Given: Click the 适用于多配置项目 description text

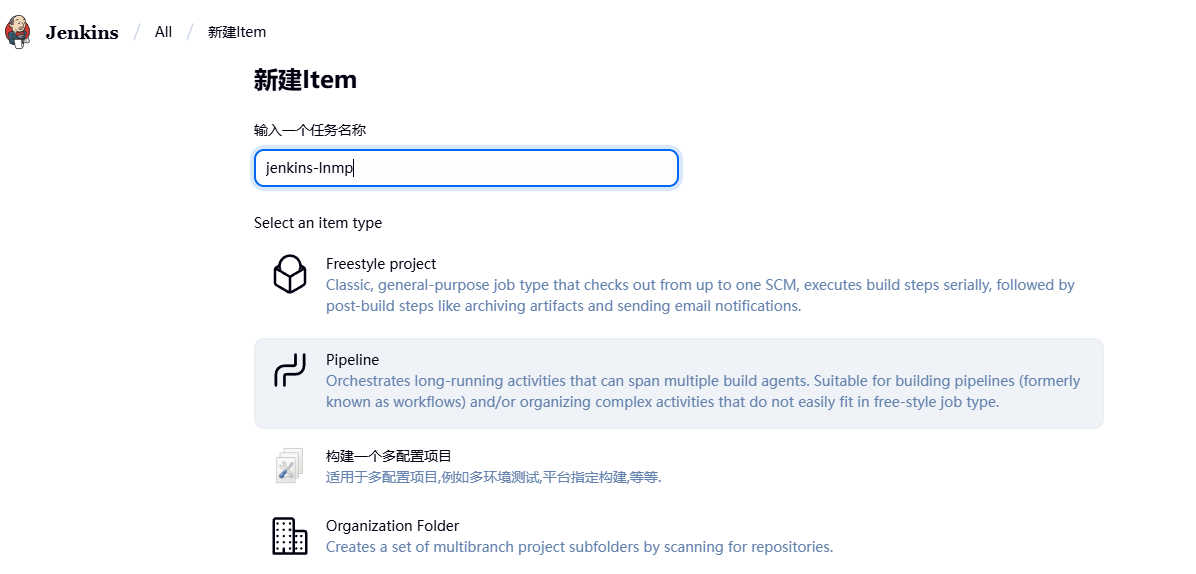Looking at the screenshot, I should pyautogui.click(x=494, y=478).
